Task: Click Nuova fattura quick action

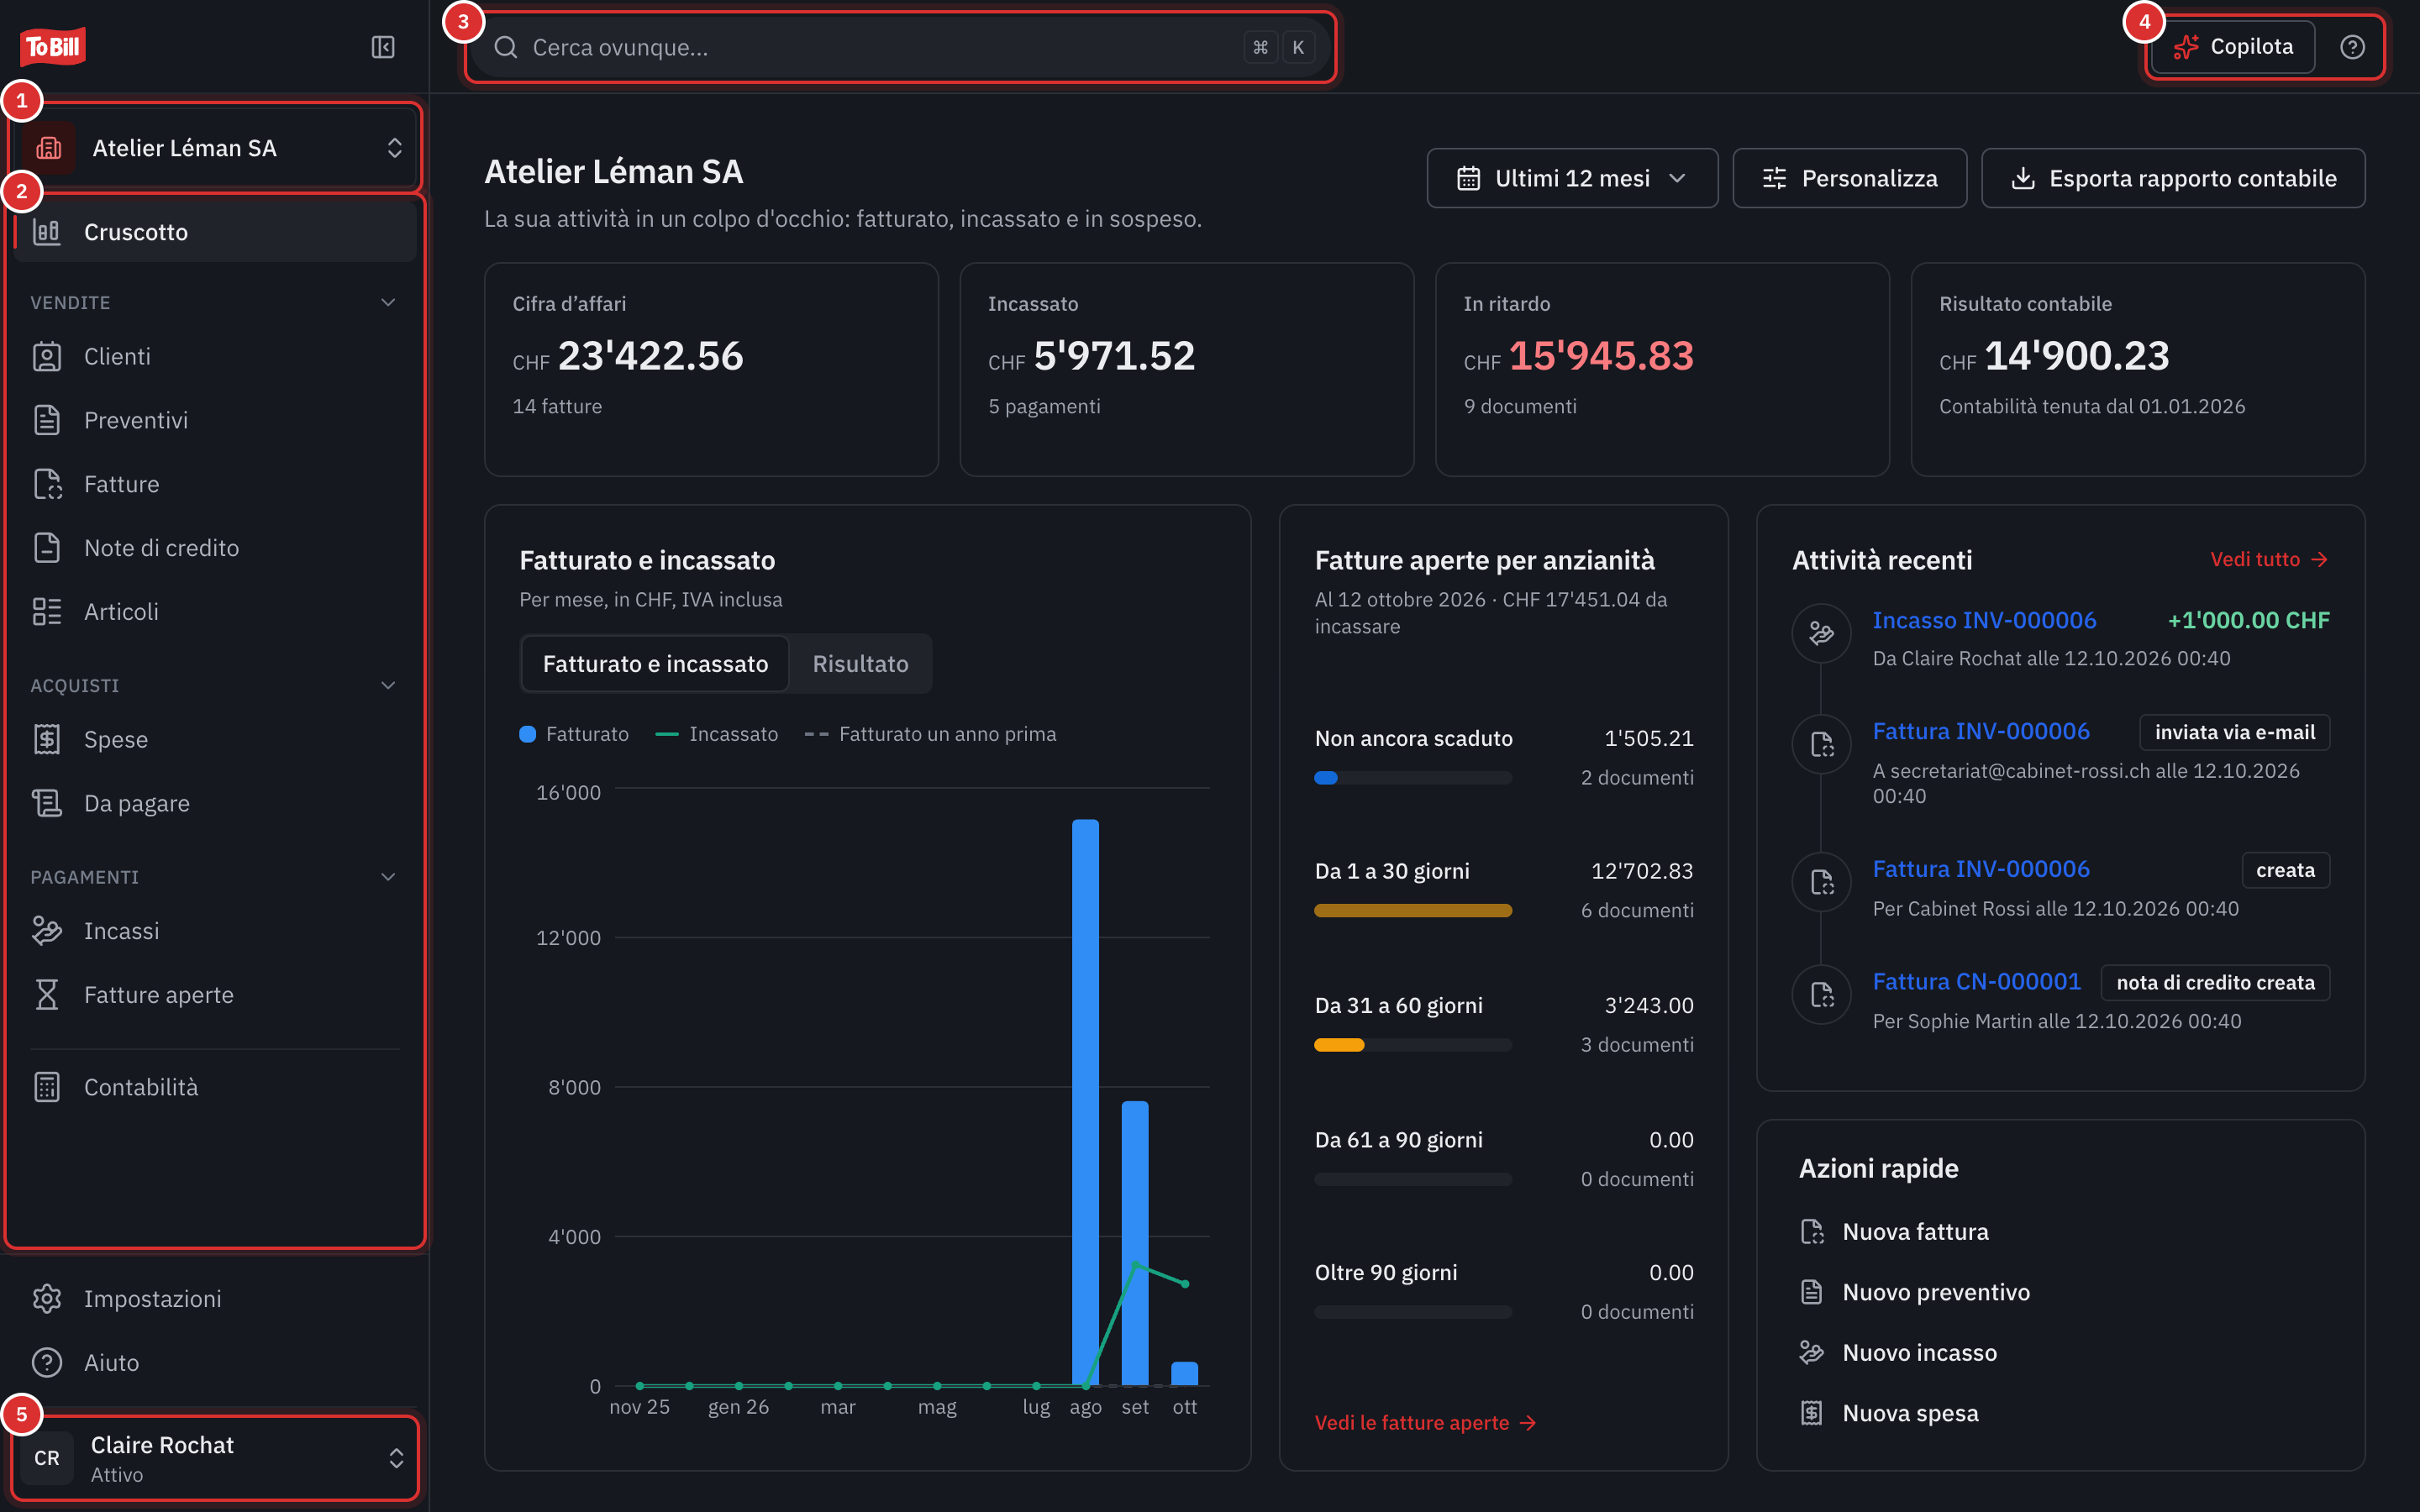Action: [1895, 1232]
